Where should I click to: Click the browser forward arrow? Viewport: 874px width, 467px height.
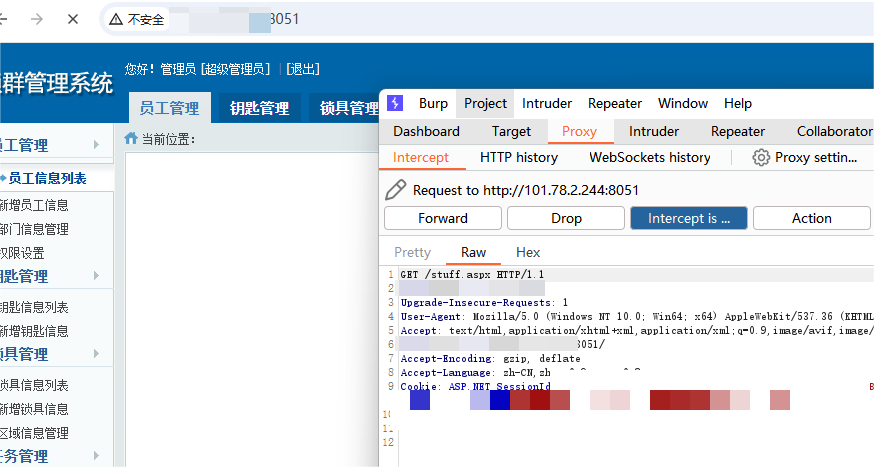pos(37,20)
